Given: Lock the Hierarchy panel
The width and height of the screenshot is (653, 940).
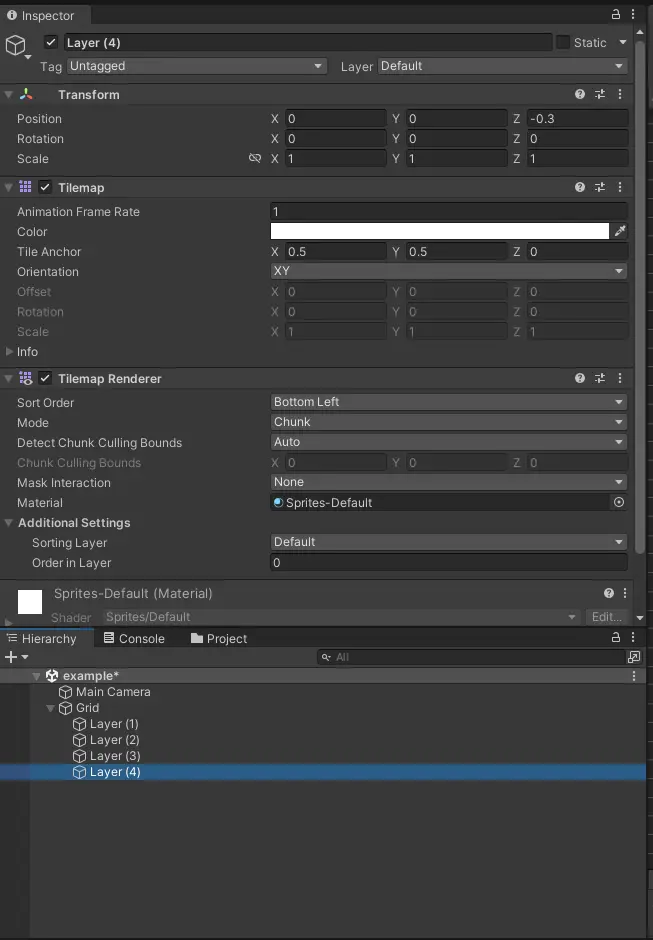Looking at the screenshot, I should (x=615, y=638).
